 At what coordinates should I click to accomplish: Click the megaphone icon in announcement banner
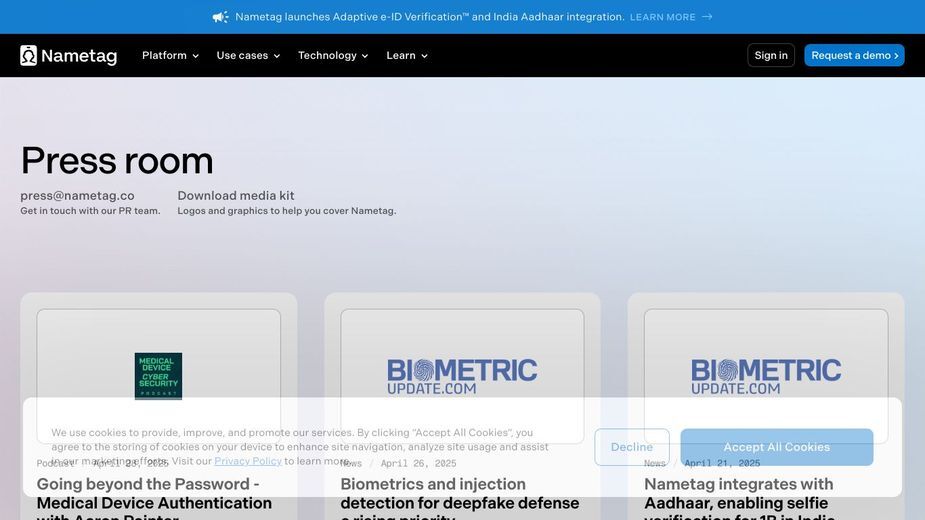pos(221,17)
